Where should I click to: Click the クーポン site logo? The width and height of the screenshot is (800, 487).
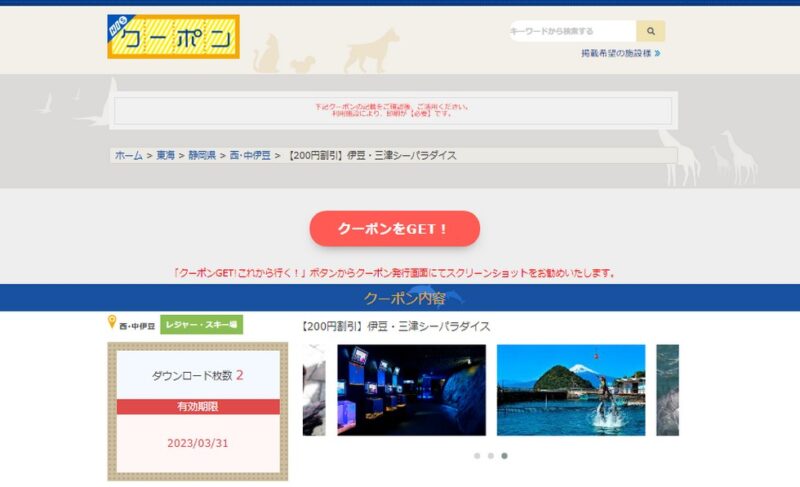click(x=173, y=37)
